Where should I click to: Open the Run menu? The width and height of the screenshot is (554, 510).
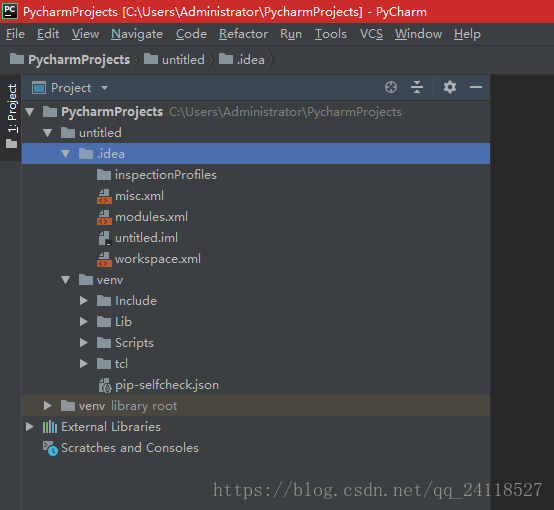click(291, 34)
